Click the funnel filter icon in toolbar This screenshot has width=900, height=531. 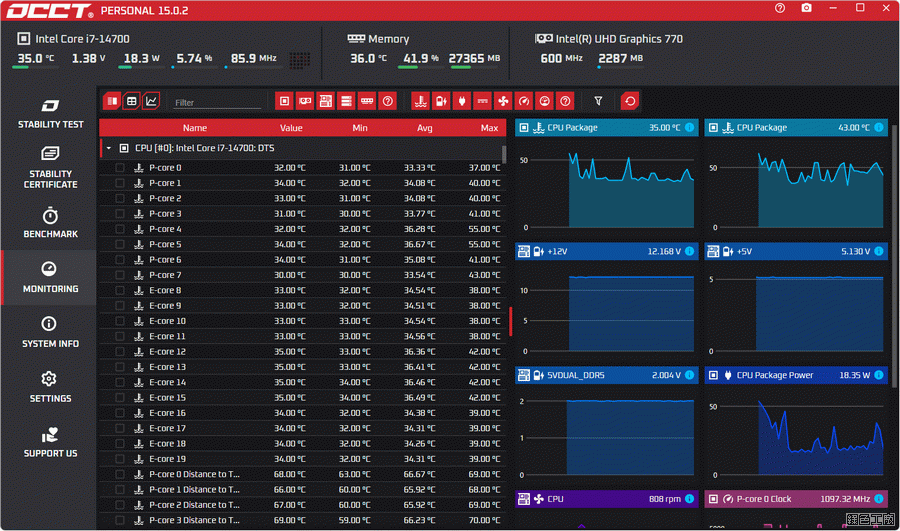coord(598,101)
